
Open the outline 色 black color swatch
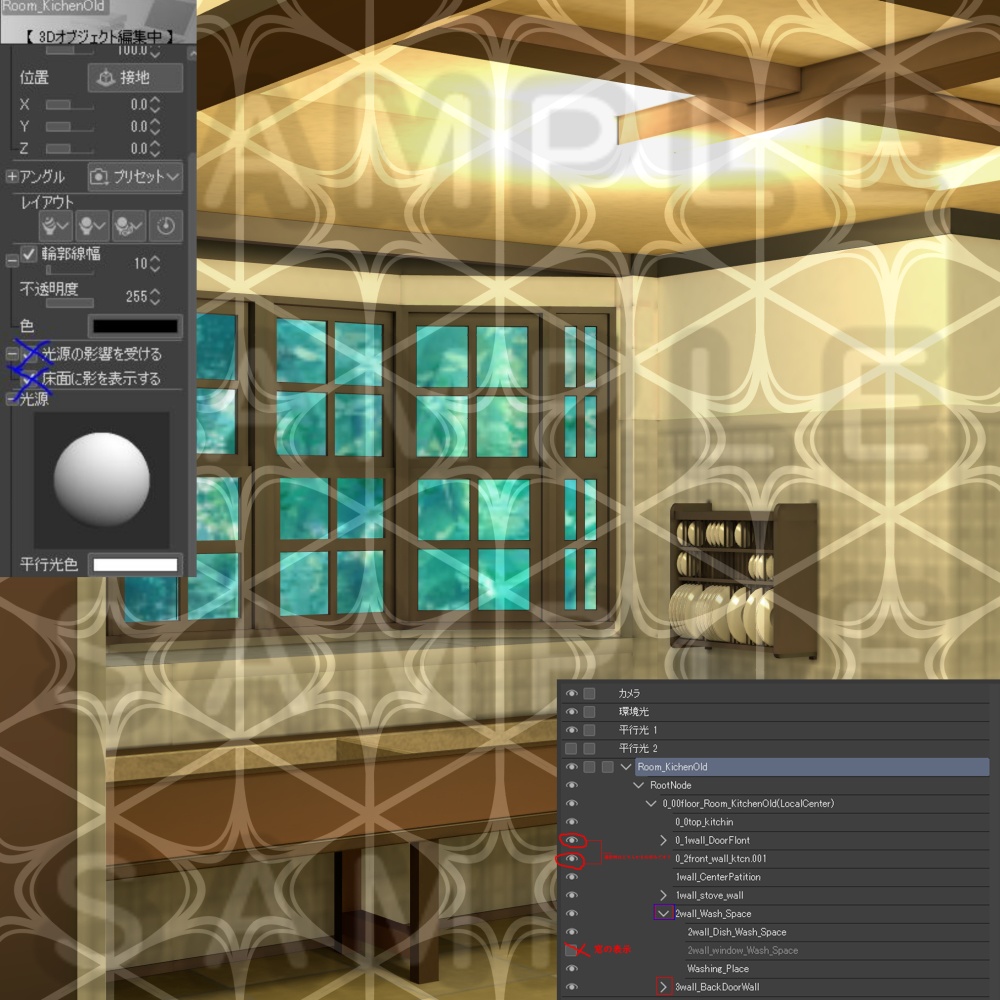point(135,326)
